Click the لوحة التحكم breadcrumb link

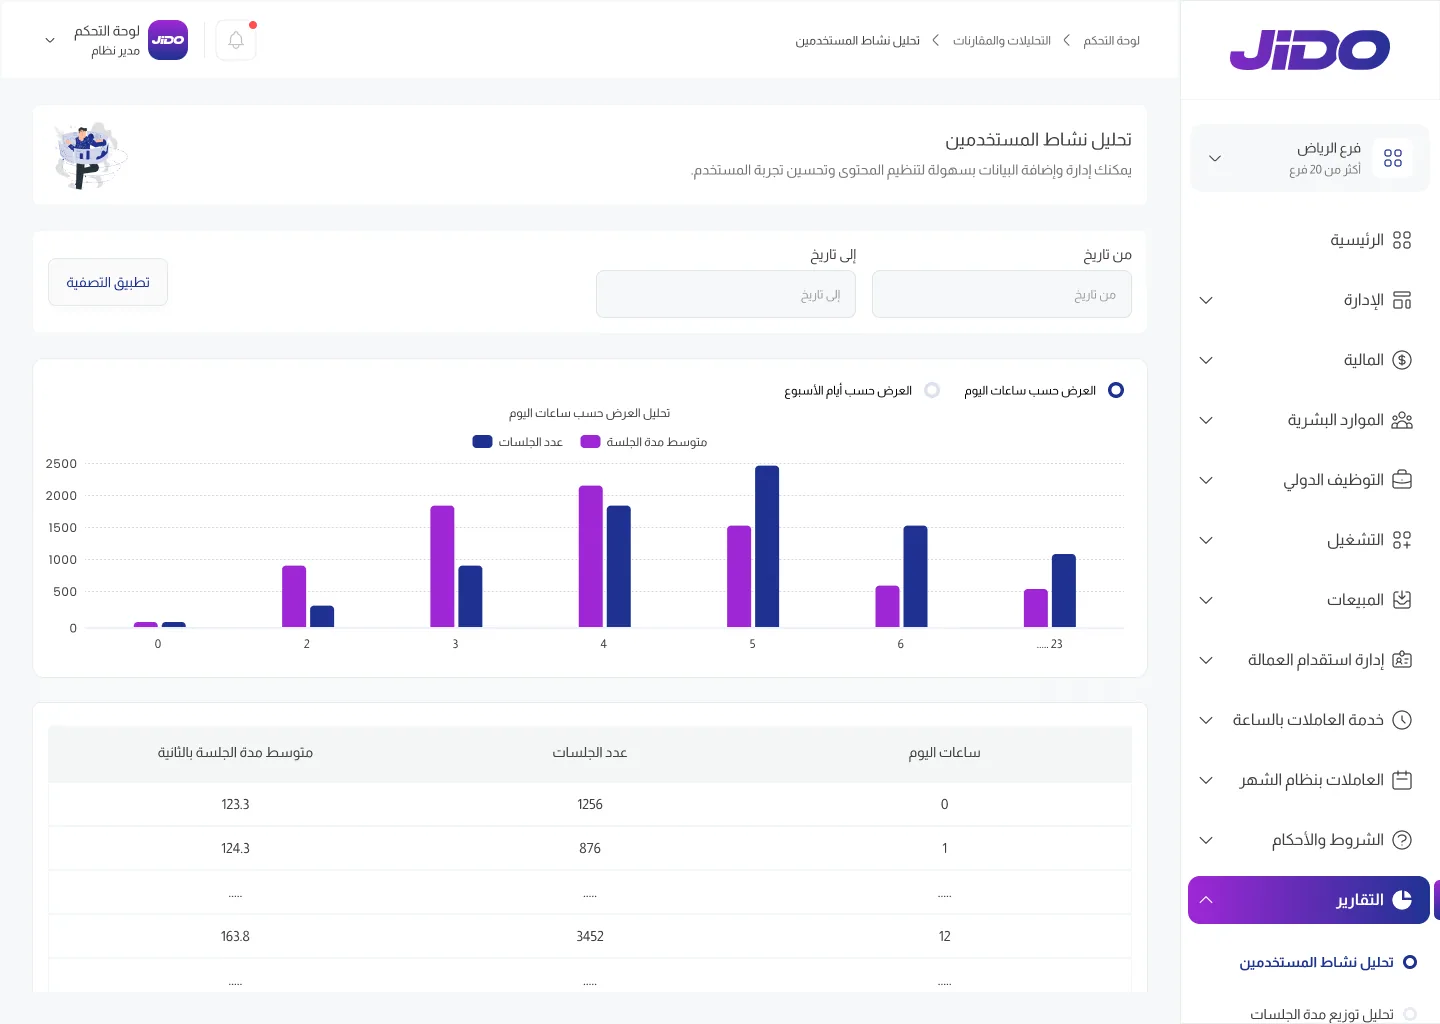pyautogui.click(x=1111, y=41)
